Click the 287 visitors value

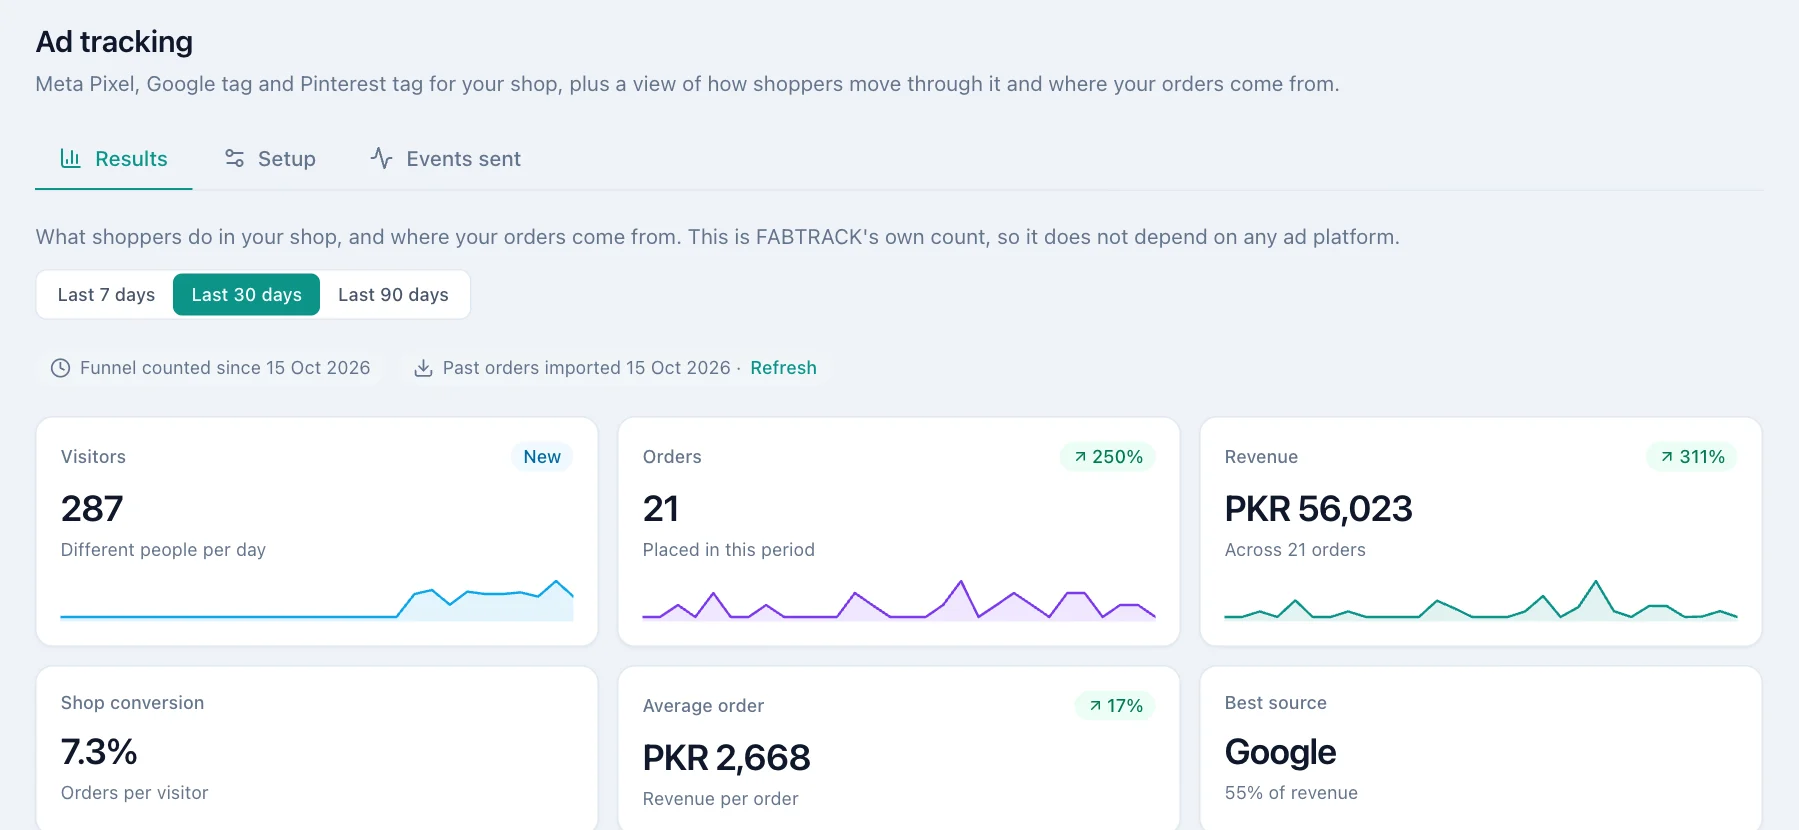point(92,509)
